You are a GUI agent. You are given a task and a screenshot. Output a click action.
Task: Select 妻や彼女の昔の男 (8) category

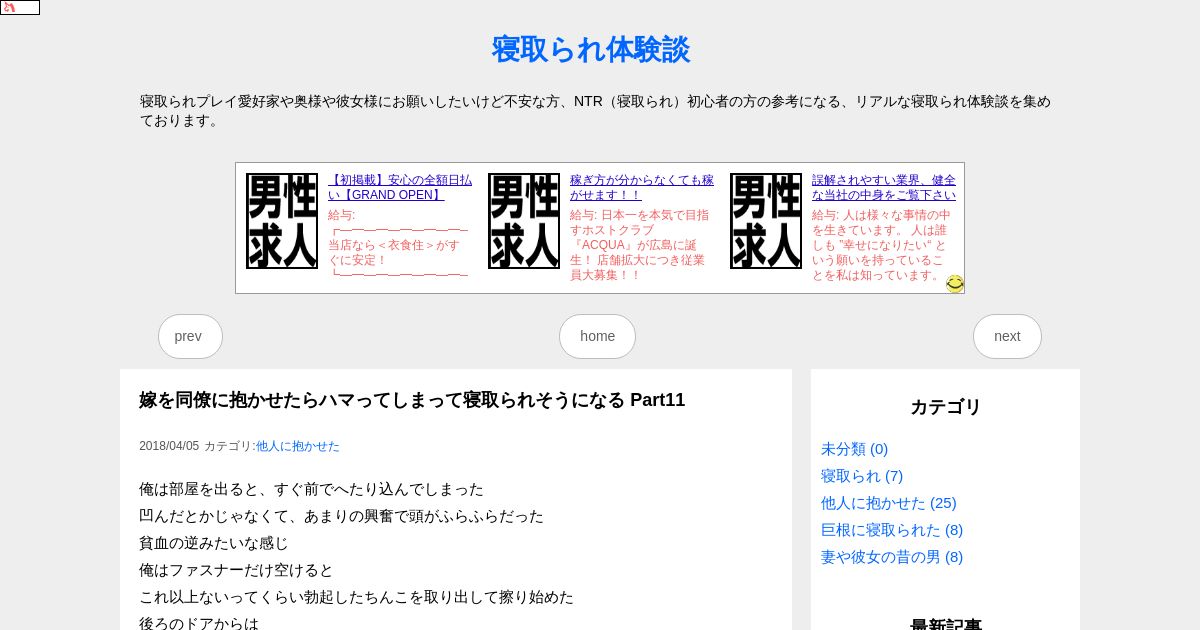pyautogui.click(x=892, y=557)
